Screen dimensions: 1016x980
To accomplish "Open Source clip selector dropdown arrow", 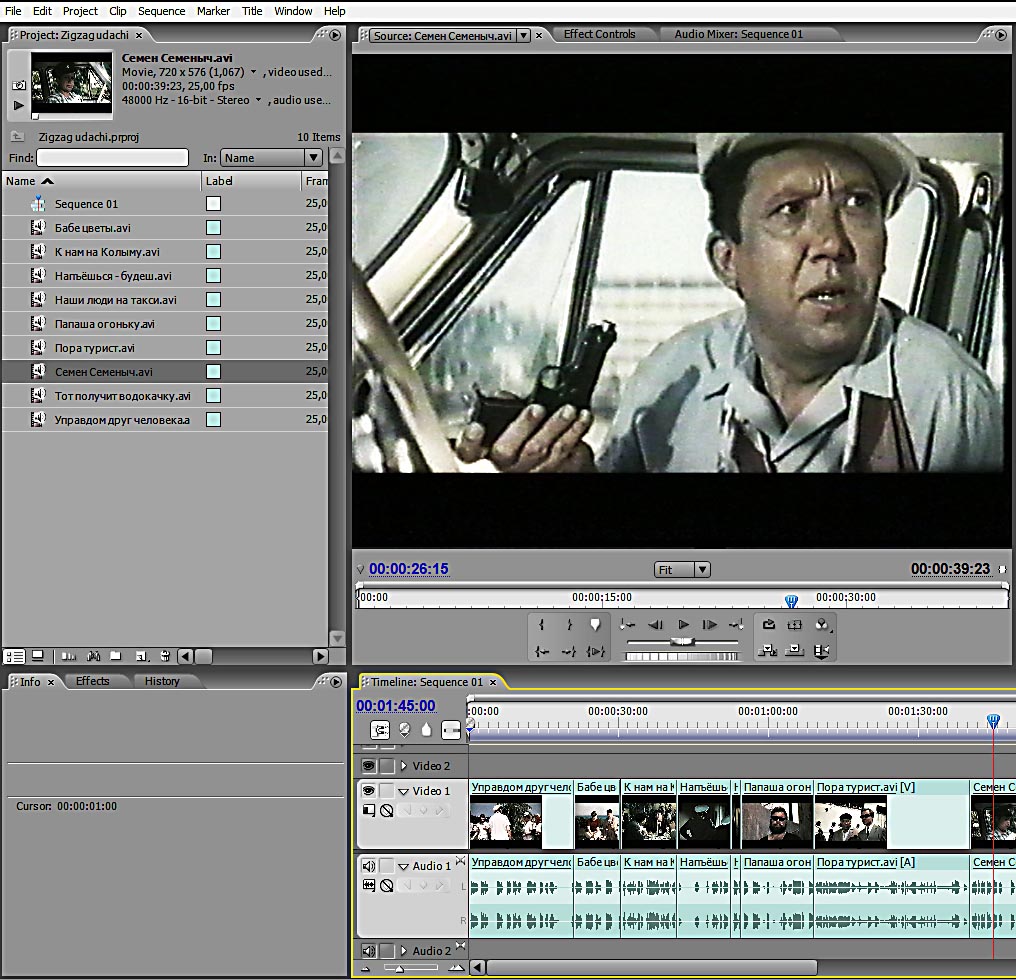I will pos(523,36).
